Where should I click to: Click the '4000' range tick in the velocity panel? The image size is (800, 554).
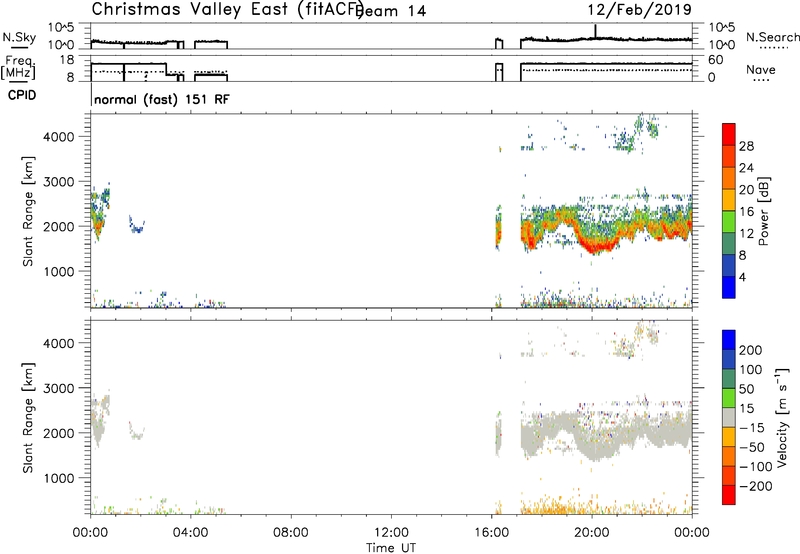pos(58,343)
